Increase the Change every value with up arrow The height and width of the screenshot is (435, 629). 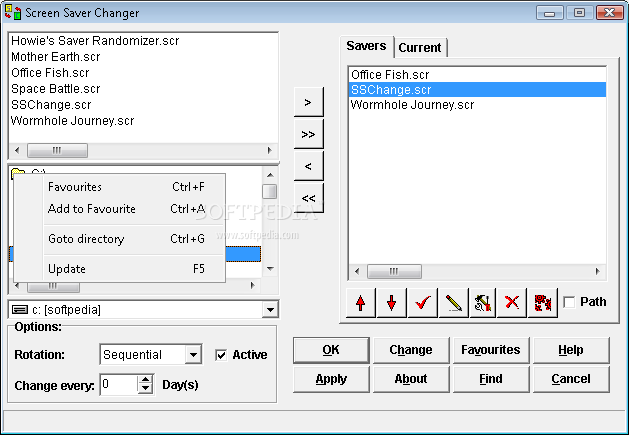point(145,380)
